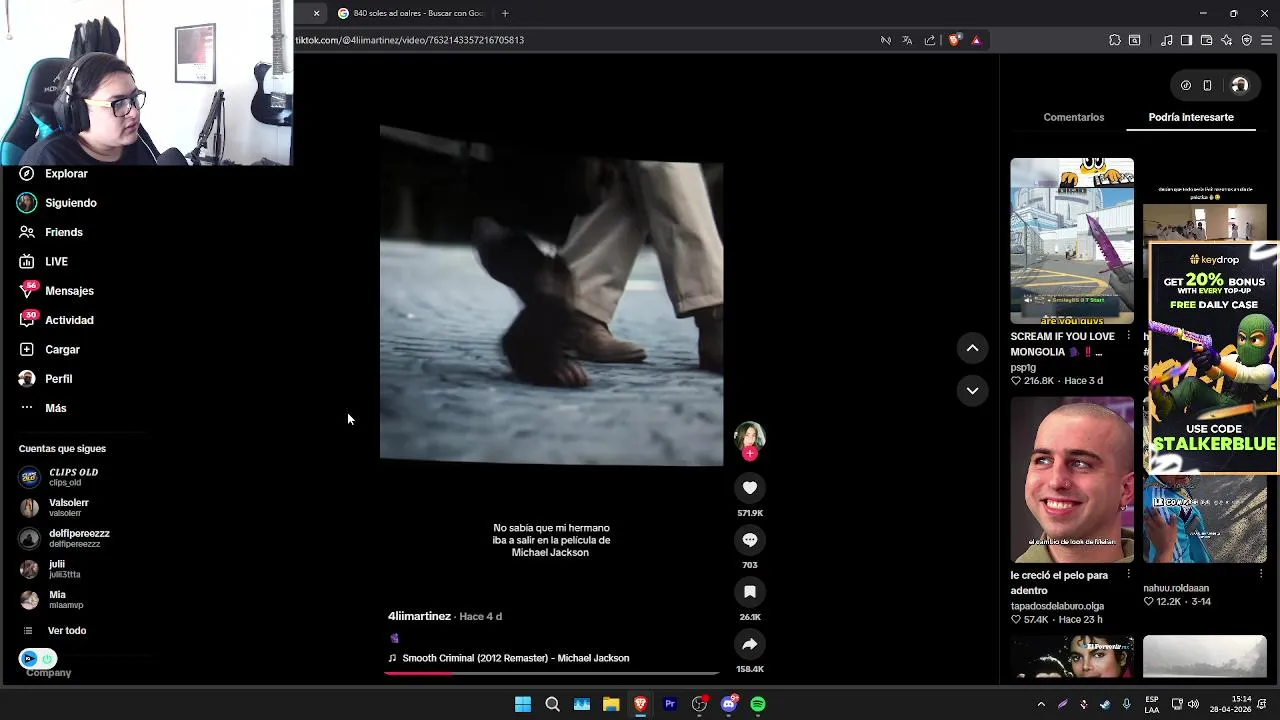Open Discord from the taskbar
1280x720 pixels.
(x=729, y=704)
